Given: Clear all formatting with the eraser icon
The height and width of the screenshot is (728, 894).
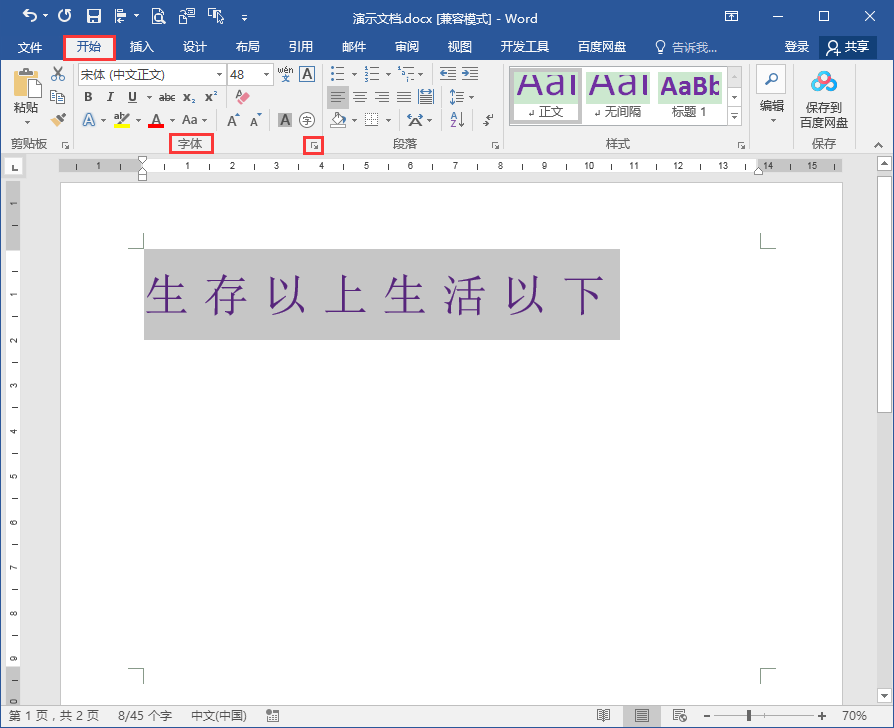Looking at the screenshot, I should point(239,96).
